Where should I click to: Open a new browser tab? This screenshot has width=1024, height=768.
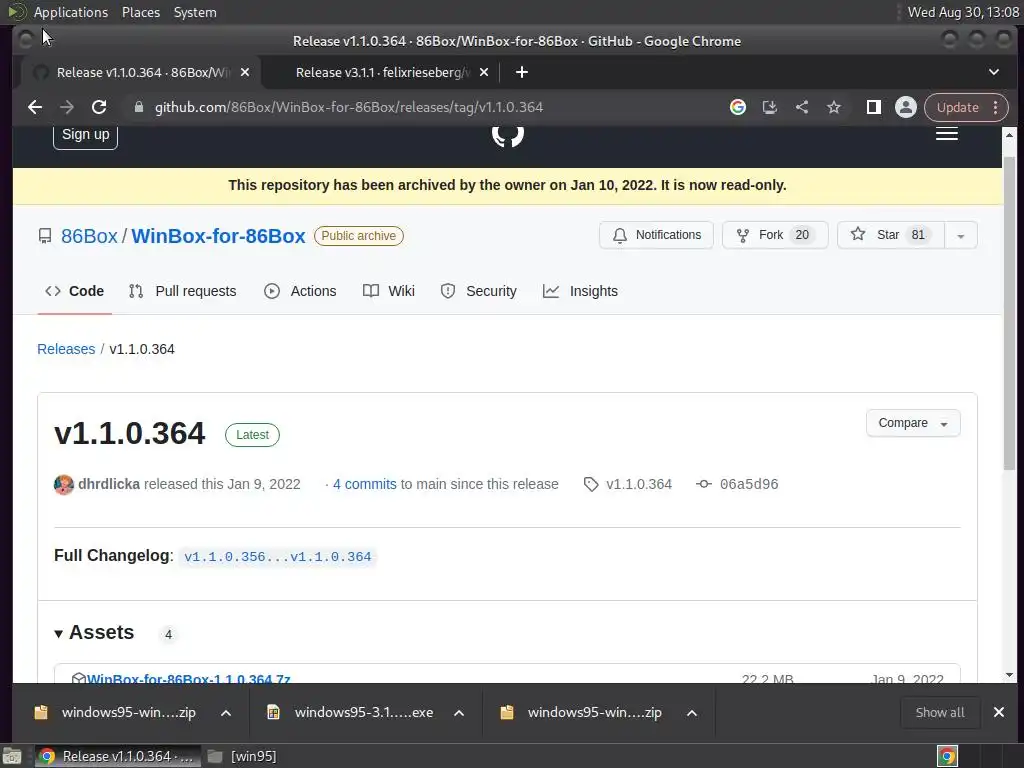[x=521, y=72]
